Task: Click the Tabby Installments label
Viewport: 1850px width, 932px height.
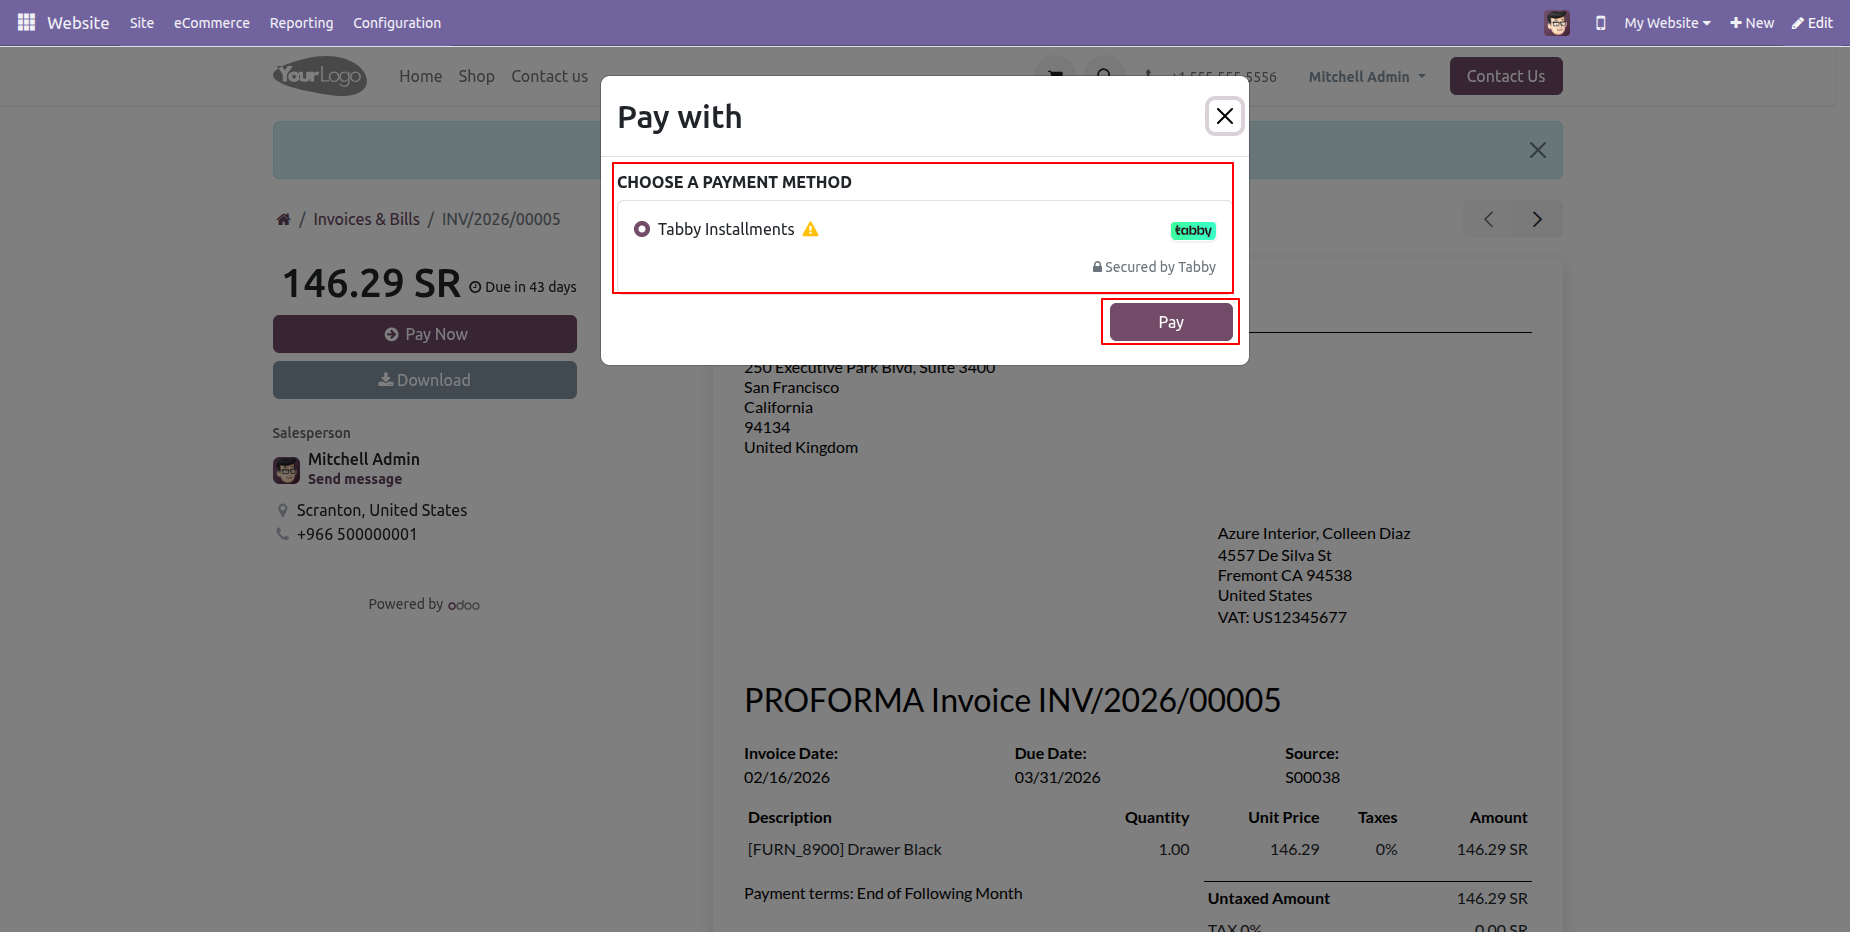Action: click(x=726, y=229)
